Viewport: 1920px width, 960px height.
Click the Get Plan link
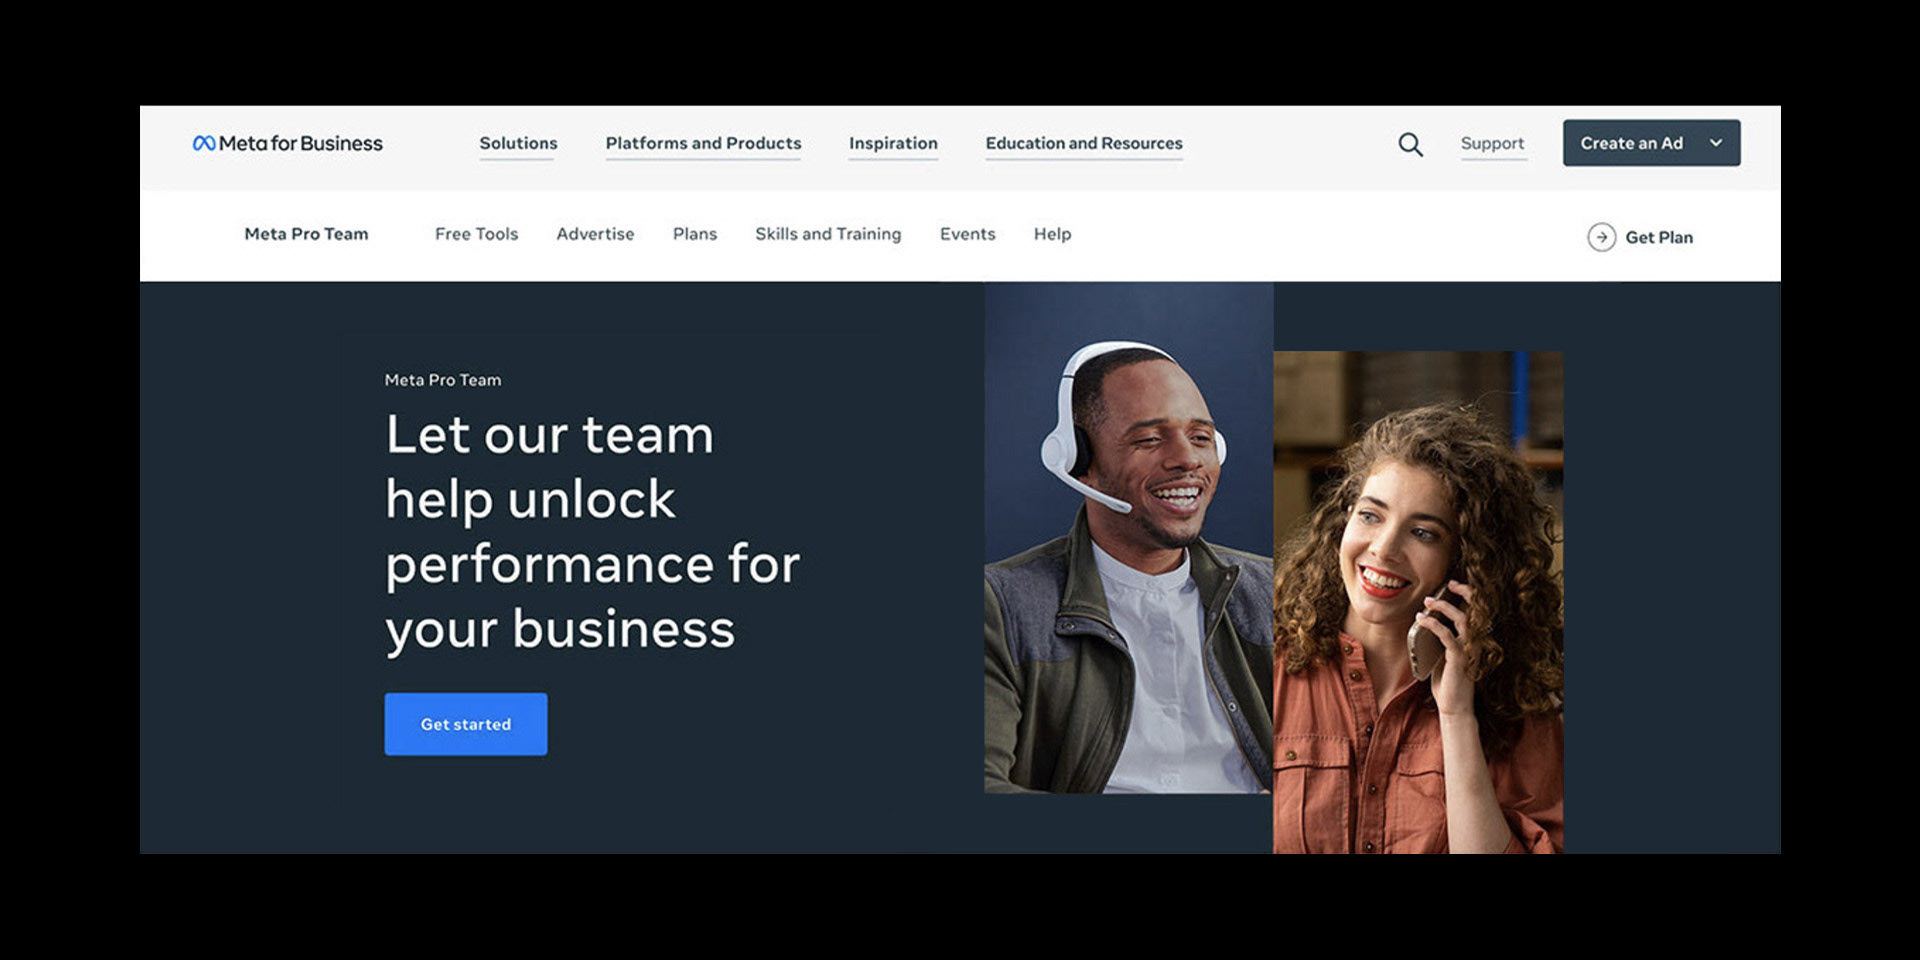click(1659, 237)
